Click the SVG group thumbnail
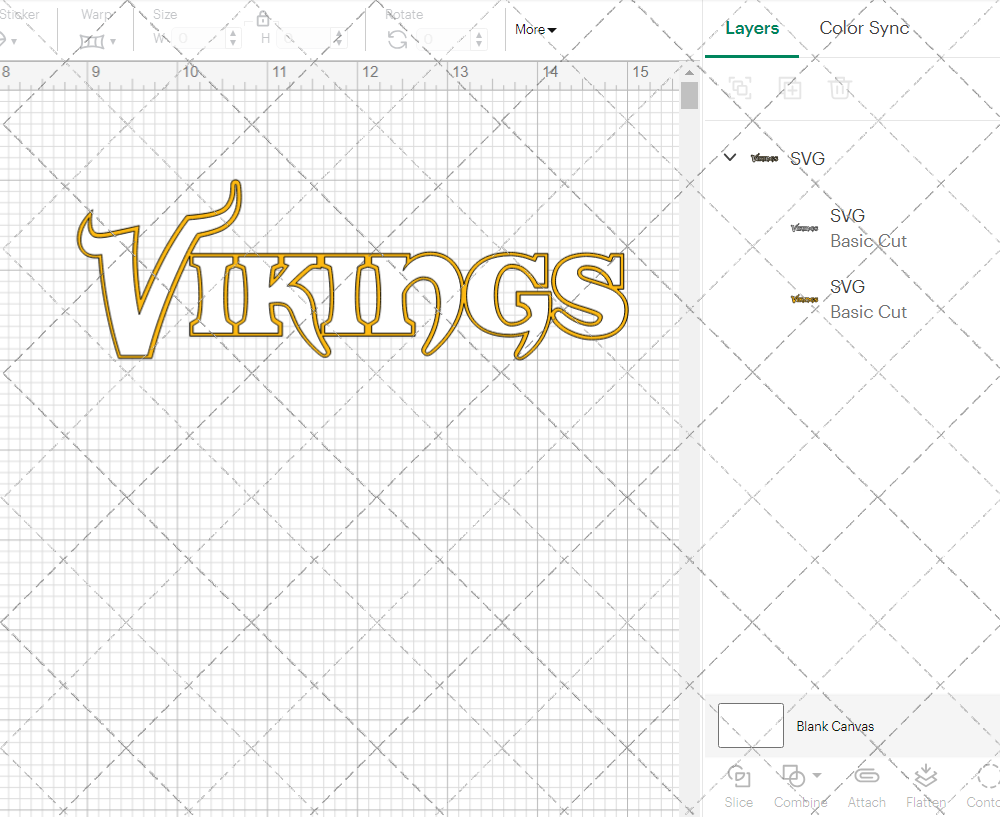1000x817 pixels. point(764,158)
